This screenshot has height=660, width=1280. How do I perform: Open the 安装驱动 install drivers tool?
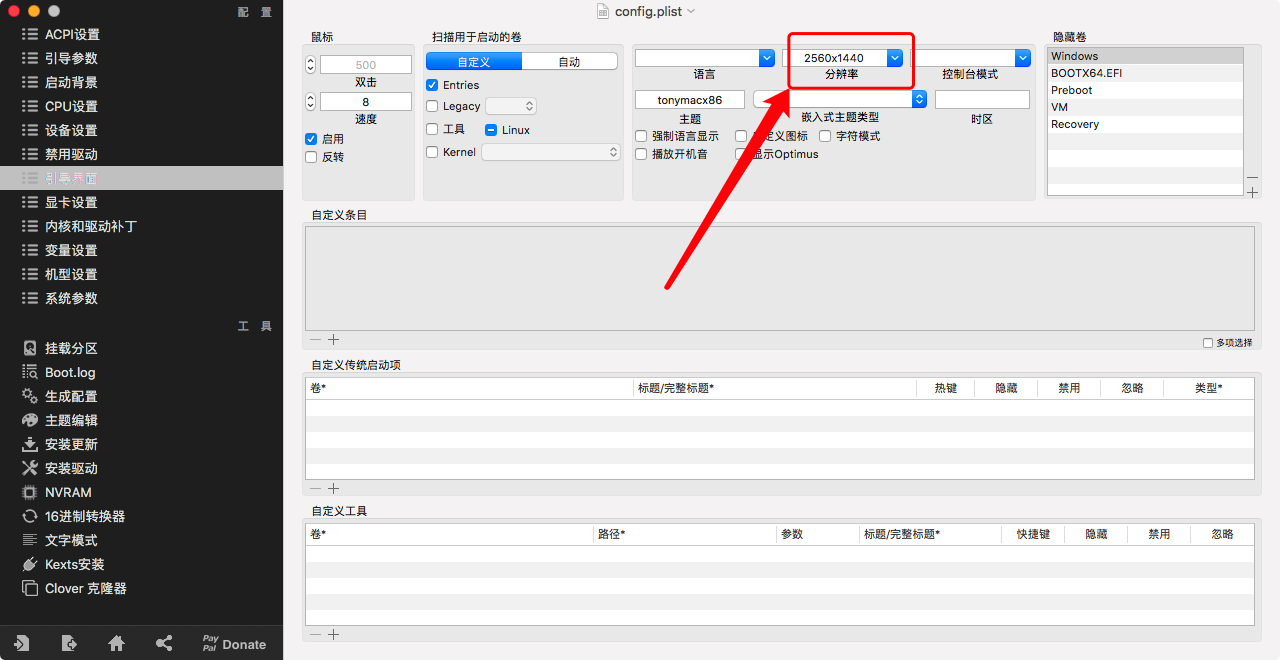click(x=60, y=468)
